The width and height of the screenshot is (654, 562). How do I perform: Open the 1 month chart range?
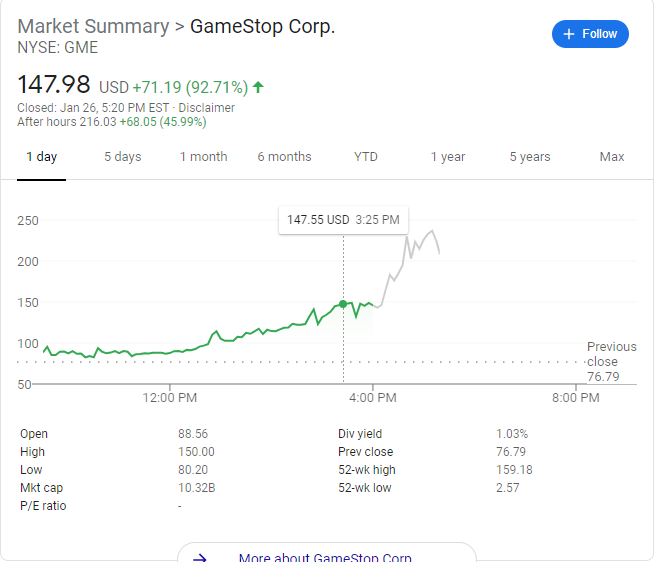coord(203,157)
